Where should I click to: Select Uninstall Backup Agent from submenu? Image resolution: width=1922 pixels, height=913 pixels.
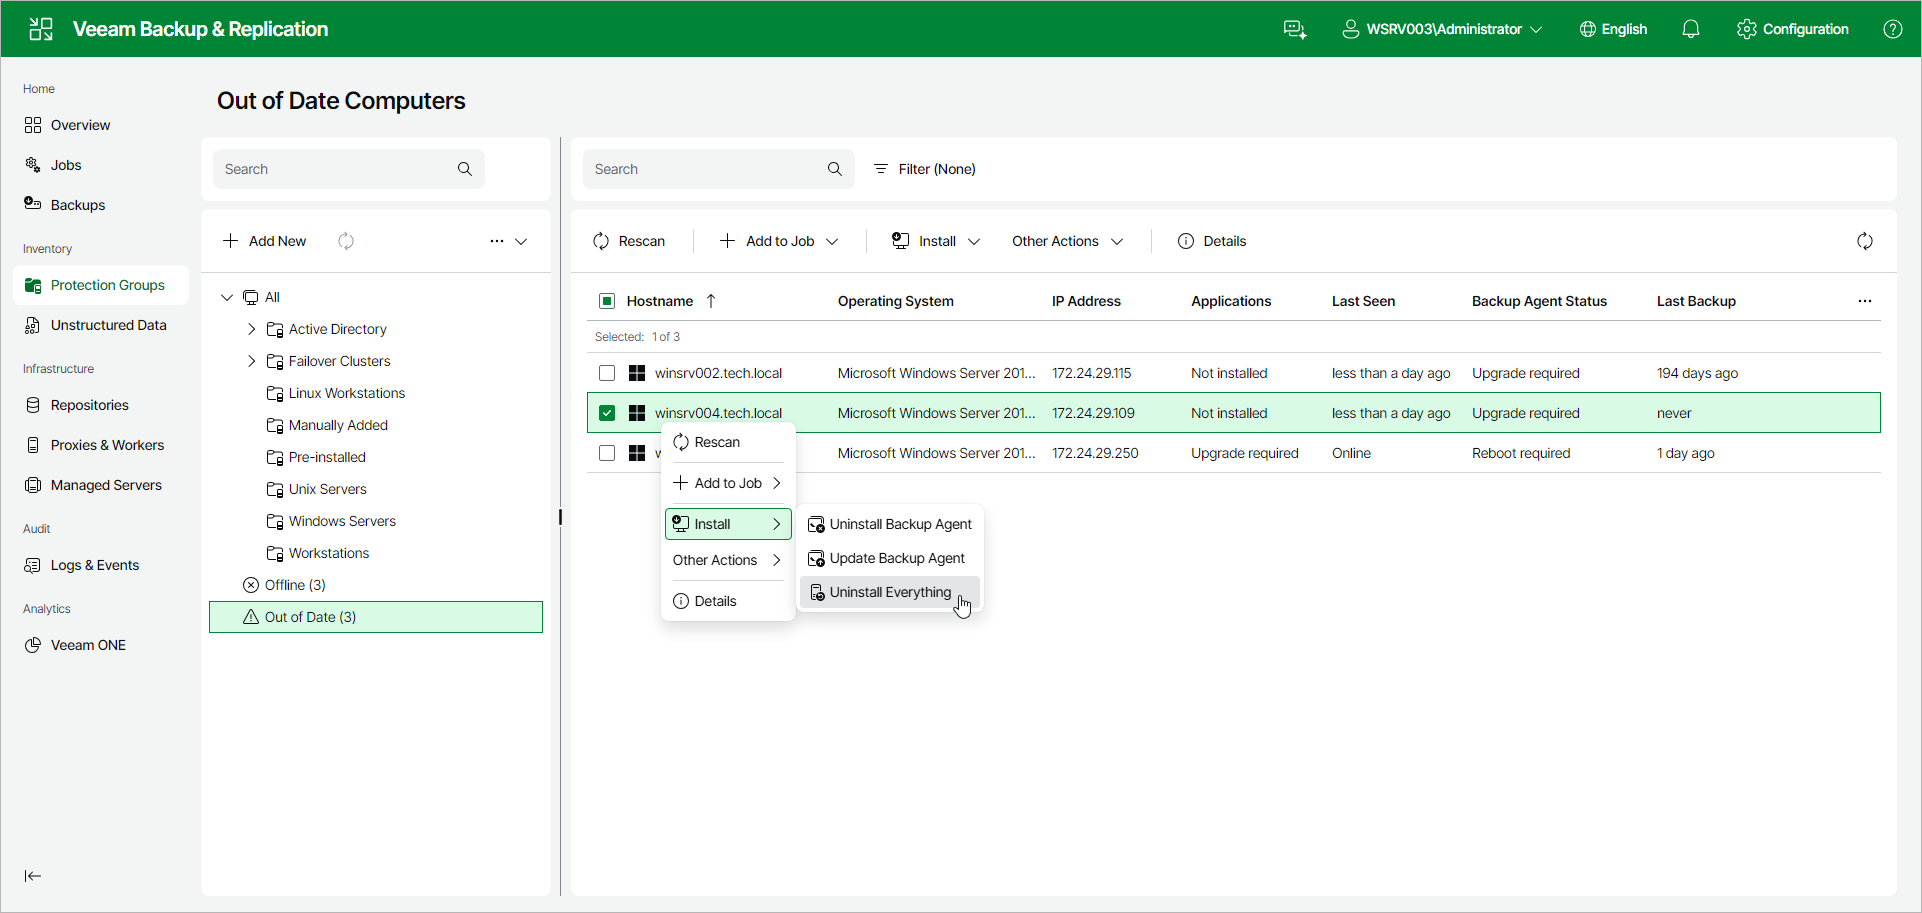pos(890,524)
